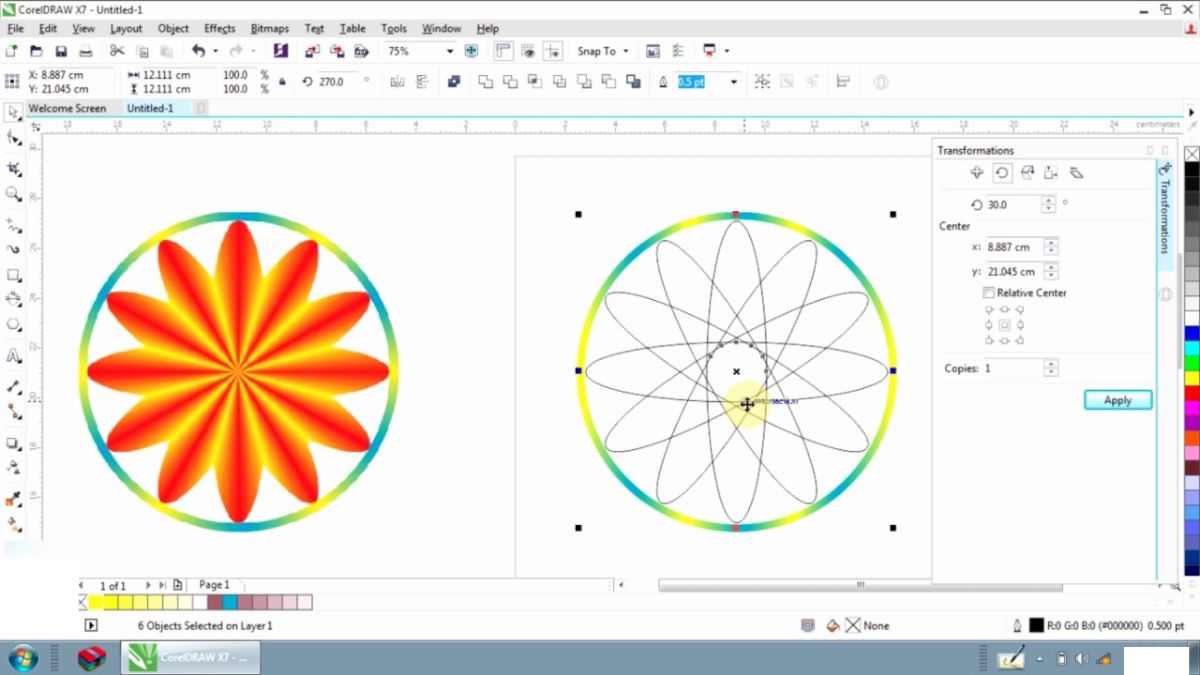Click the Undo icon on the toolbar
The width and height of the screenshot is (1200, 675).
(200, 50)
